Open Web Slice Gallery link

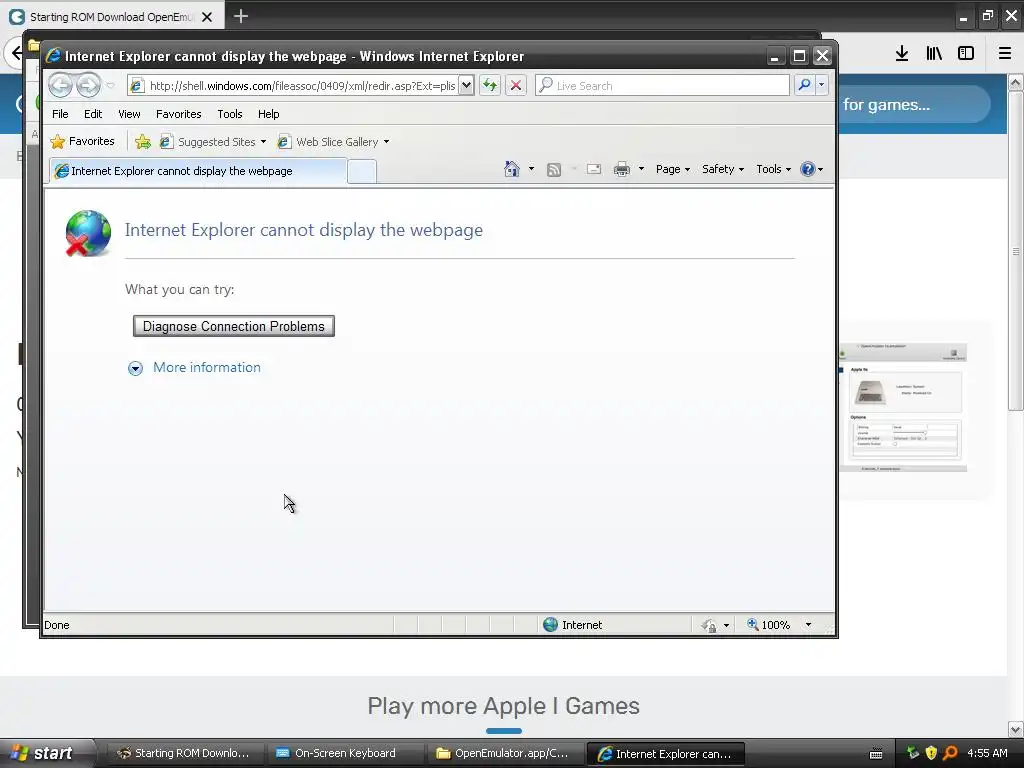point(328,142)
